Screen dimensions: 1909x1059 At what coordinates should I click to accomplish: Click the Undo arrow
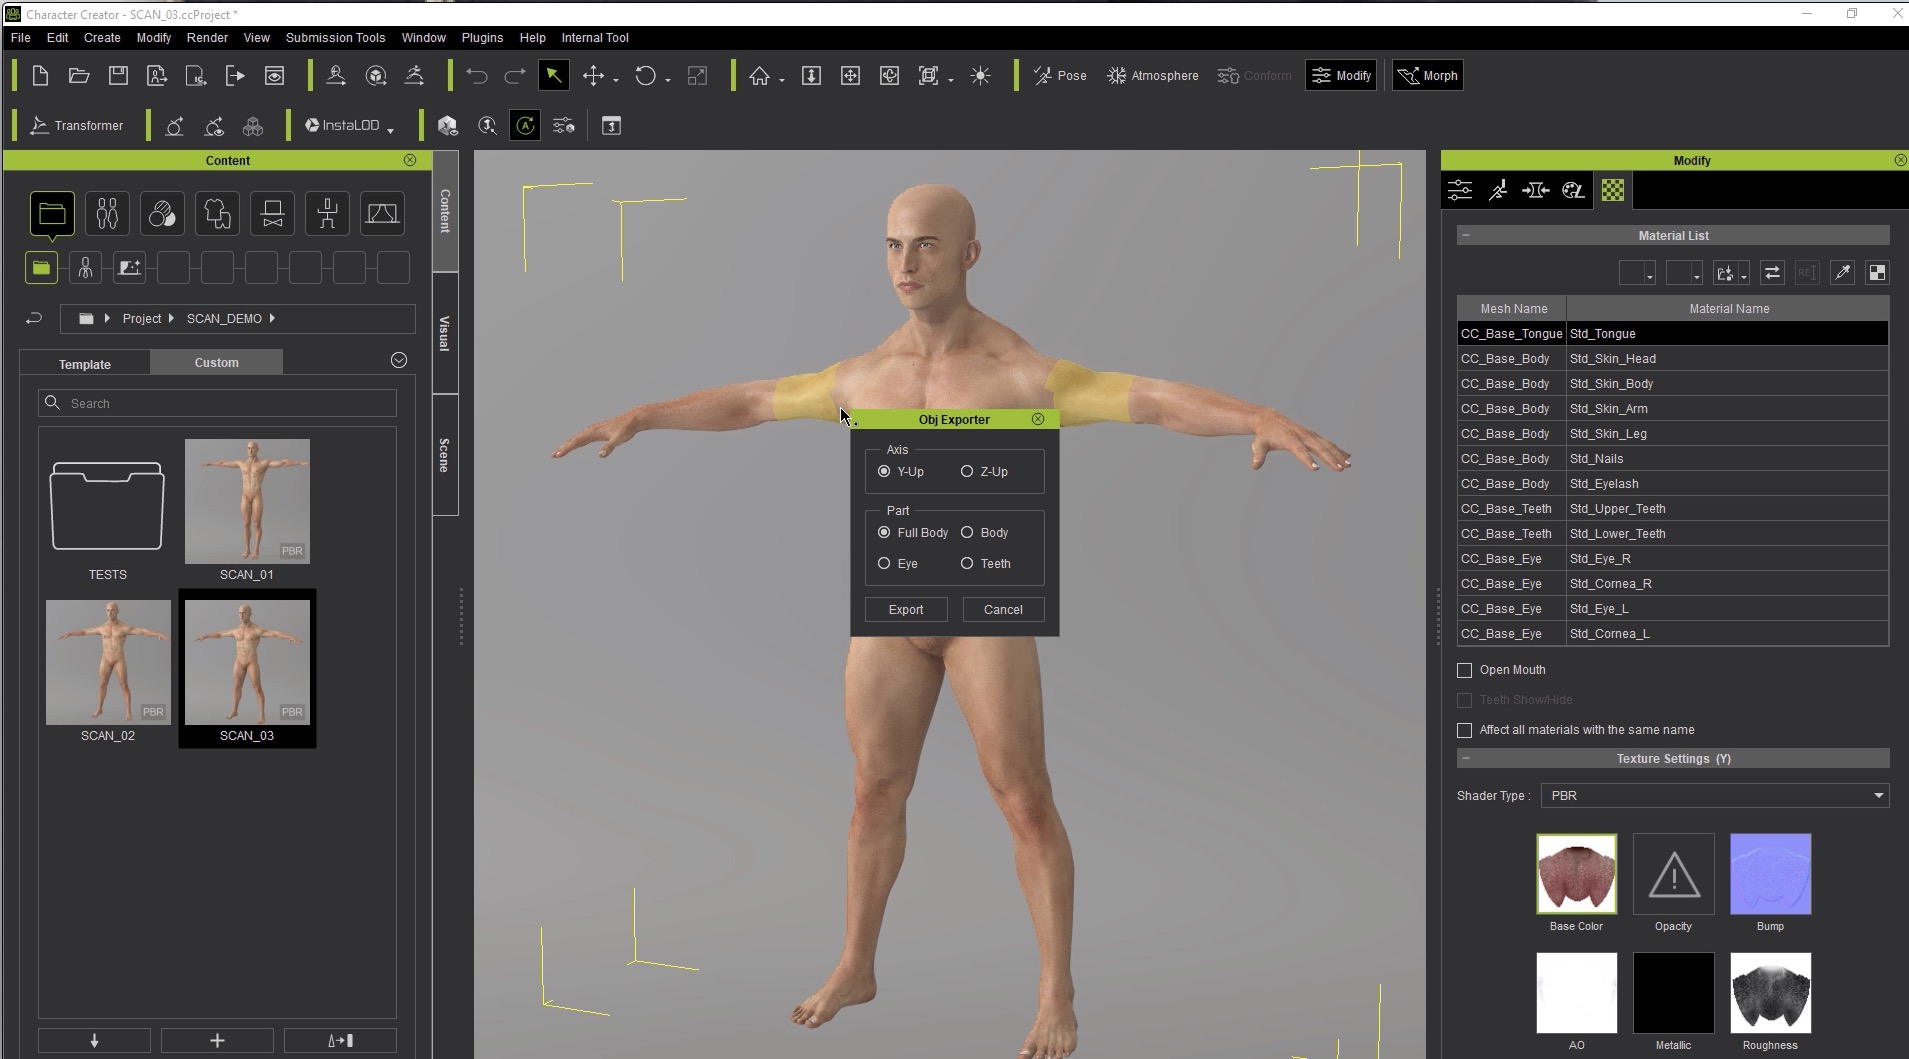[x=476, y=76]
